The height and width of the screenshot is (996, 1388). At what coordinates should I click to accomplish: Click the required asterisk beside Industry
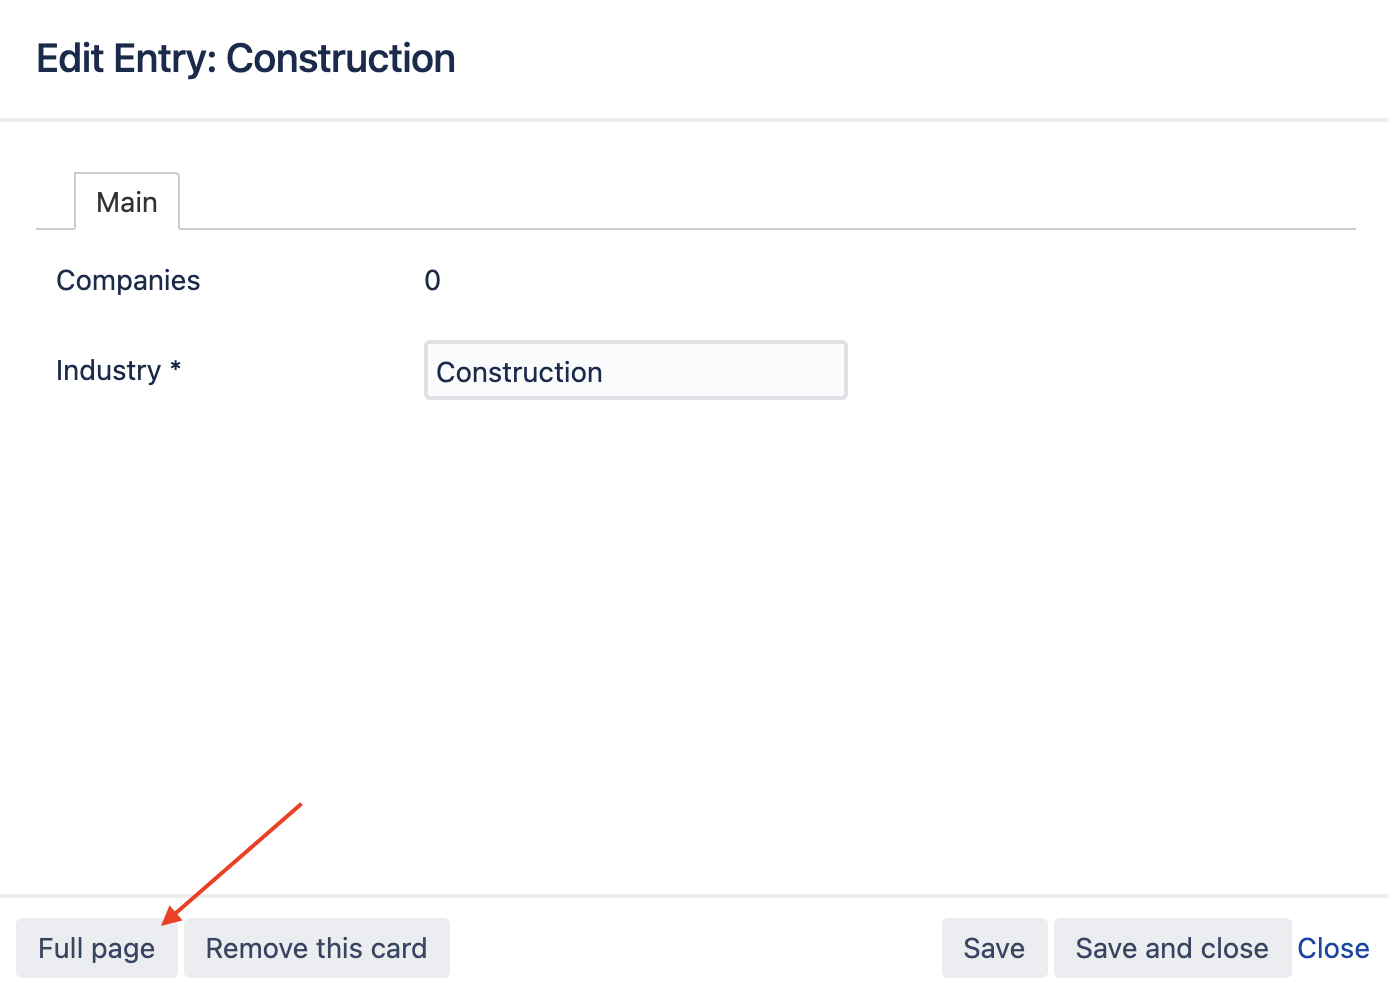(176, 368)
